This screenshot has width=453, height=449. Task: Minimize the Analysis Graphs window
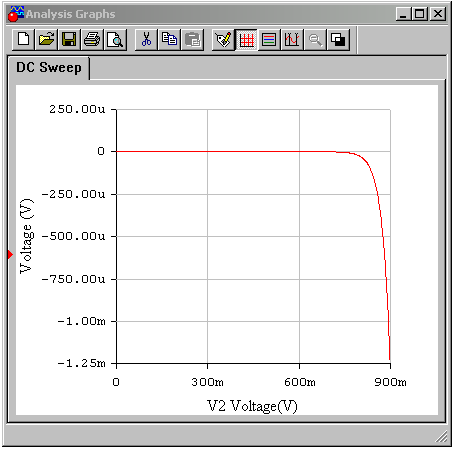pyautogui.click(x=403, y=14)
